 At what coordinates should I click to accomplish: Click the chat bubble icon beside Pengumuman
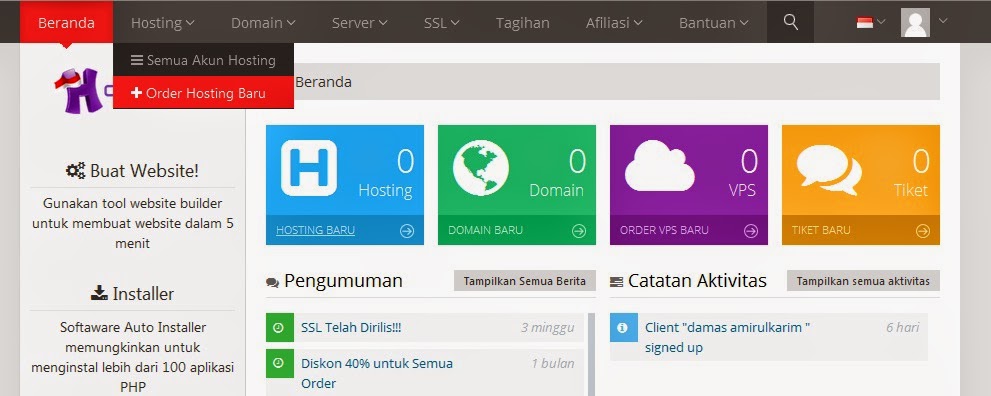coord(272,282)
